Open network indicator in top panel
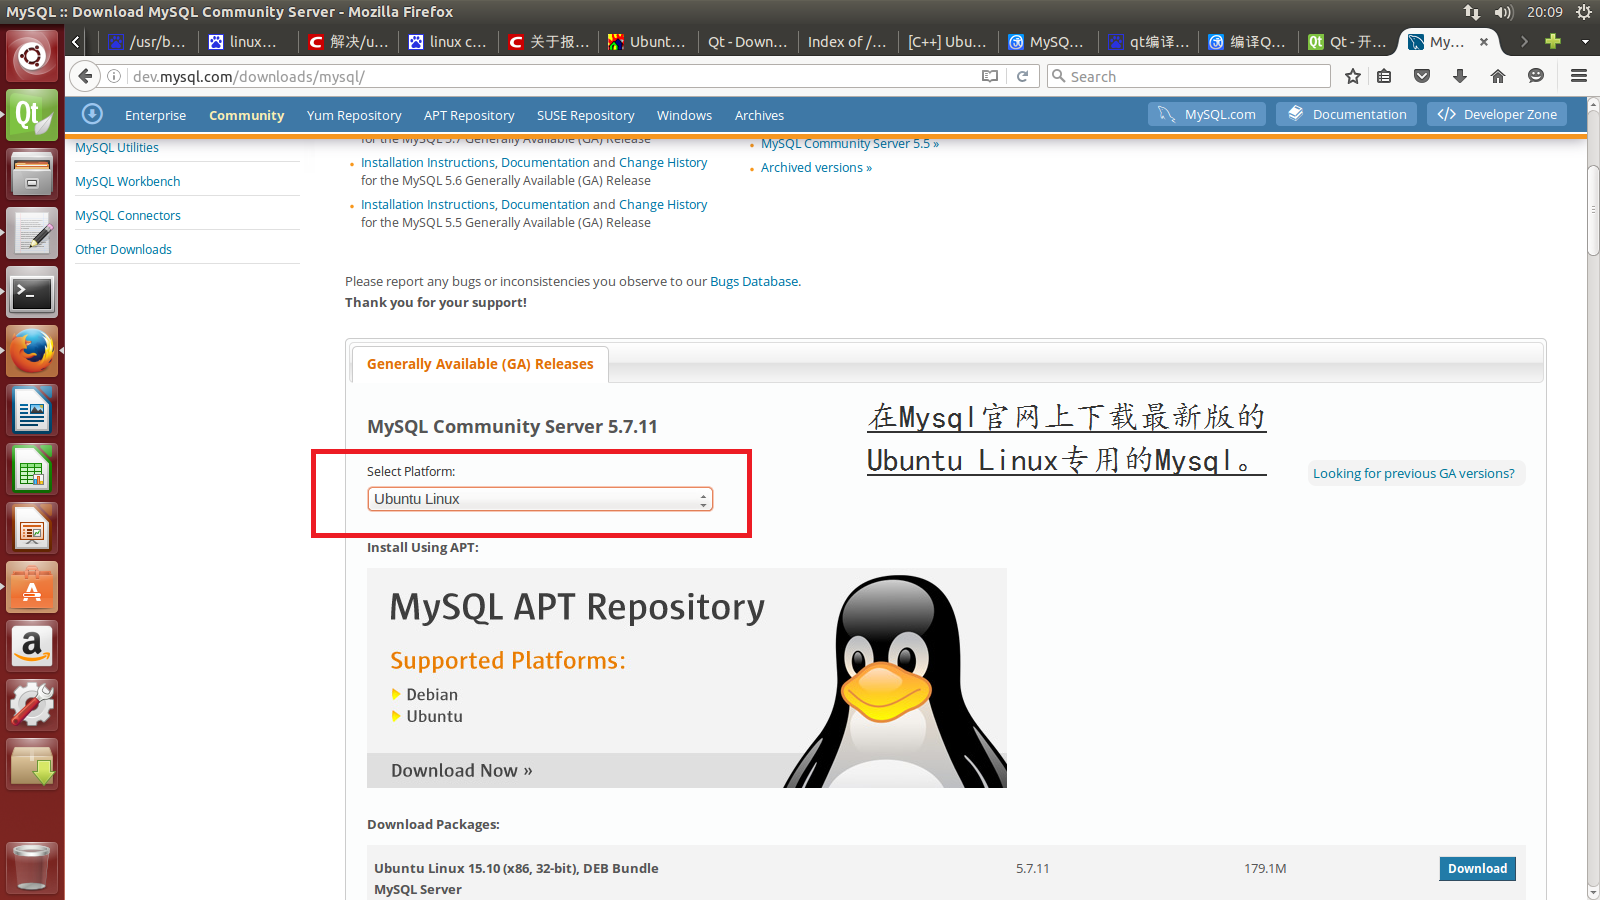The width and height of the screenshot is (1600, 900). pos(1472,12)
